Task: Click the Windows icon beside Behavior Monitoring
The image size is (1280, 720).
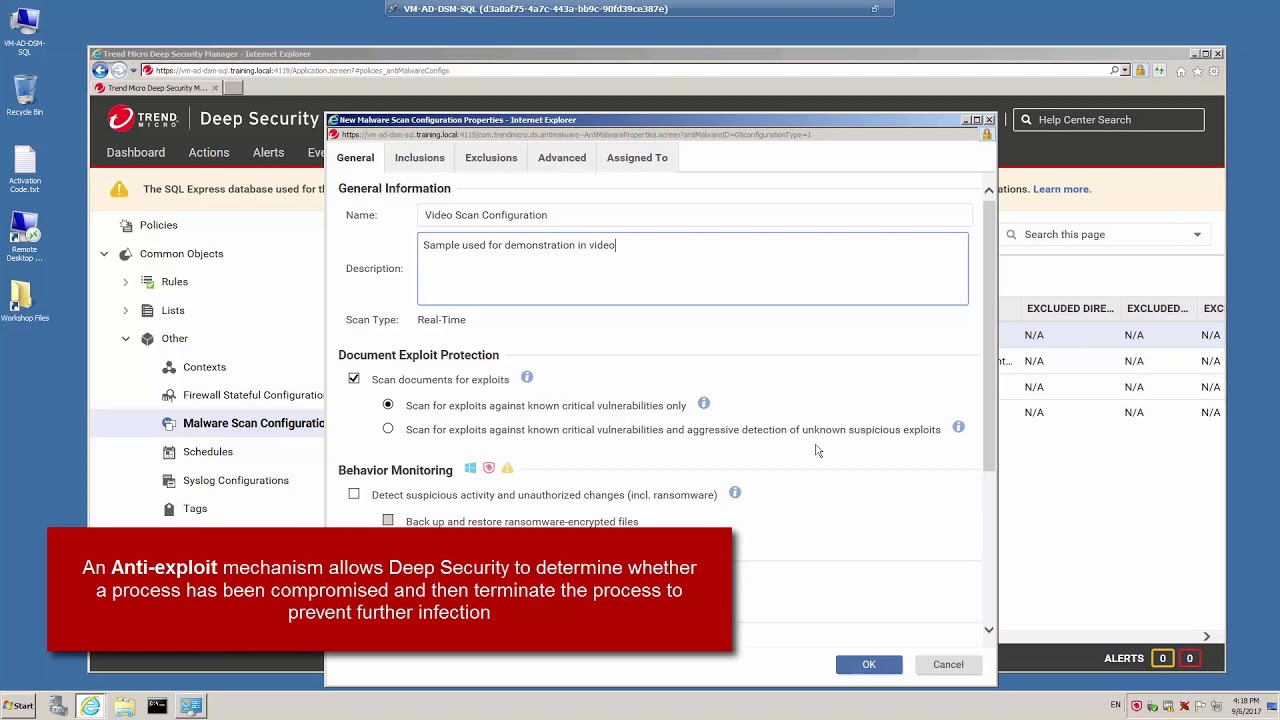Action: [470, 468]
